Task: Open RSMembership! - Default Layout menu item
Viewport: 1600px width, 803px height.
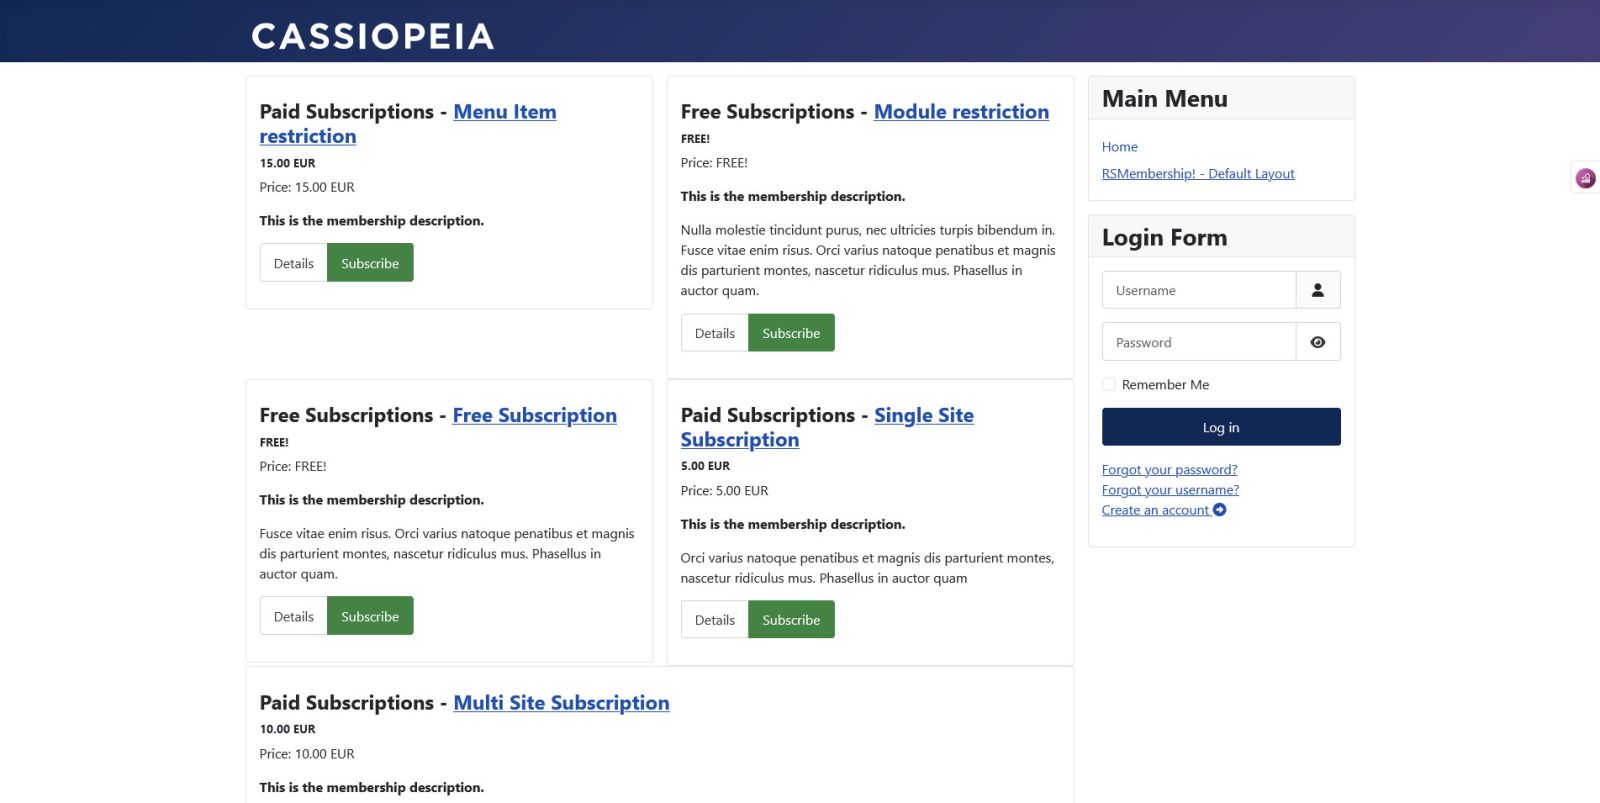Action: point(1198,173)
